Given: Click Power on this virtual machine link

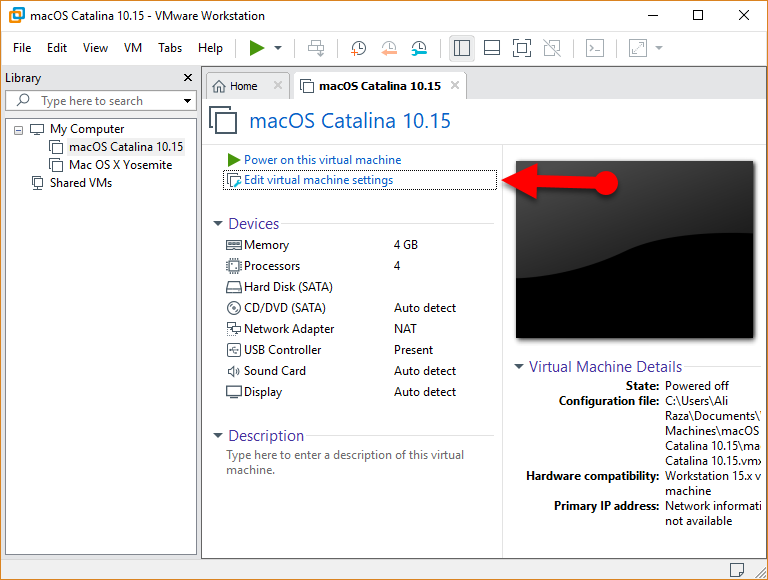Looking at the screenshot, I should pyautogui.click(x=322, y=160).
